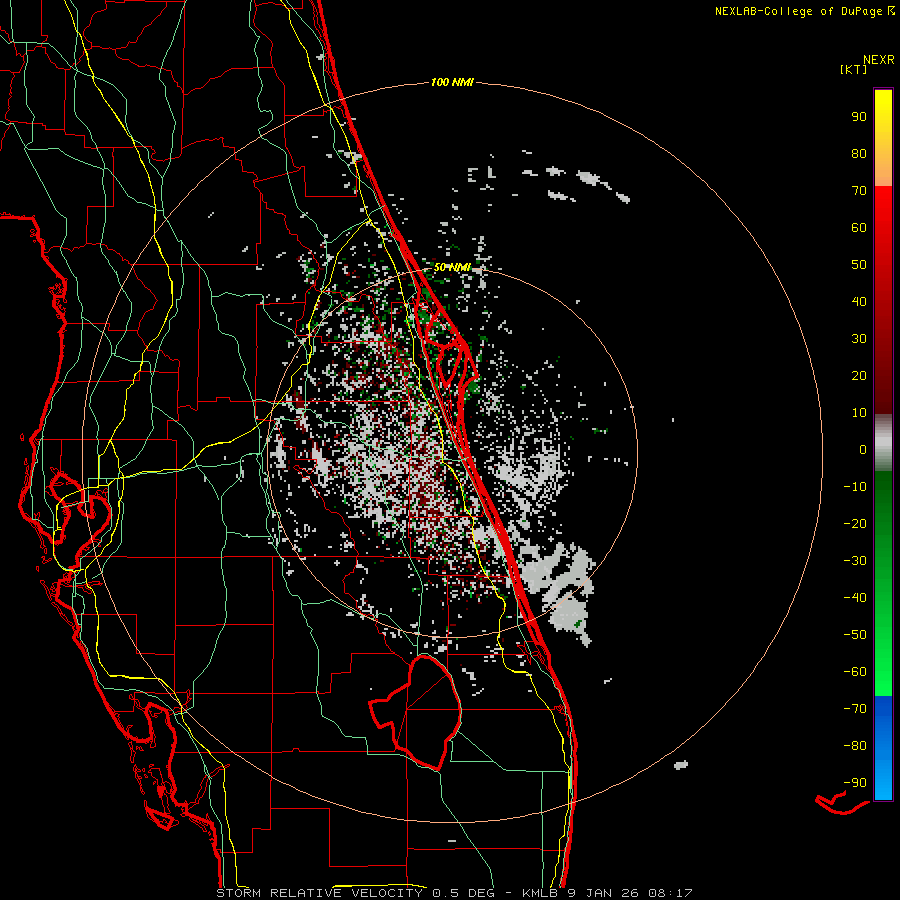Click the 40 value on velocity scale

click(x=859, y=302)
